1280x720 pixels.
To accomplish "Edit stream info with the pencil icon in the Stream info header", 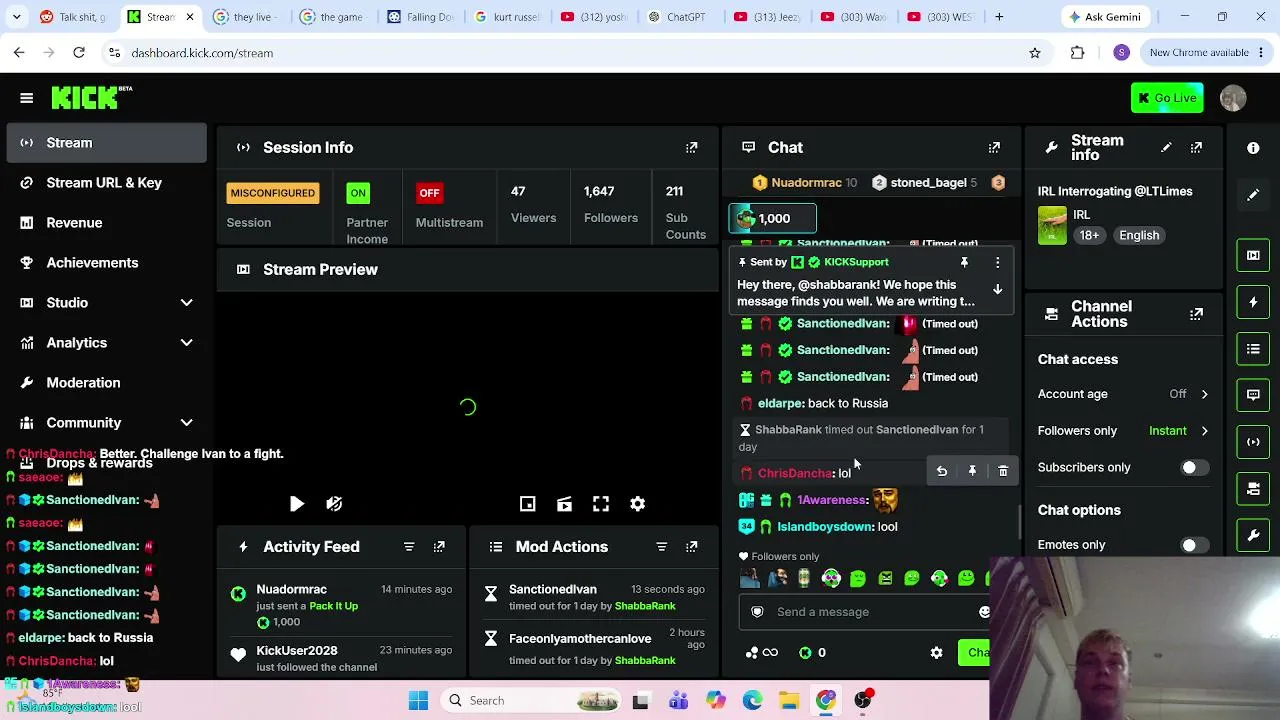I will [1166, 148].
